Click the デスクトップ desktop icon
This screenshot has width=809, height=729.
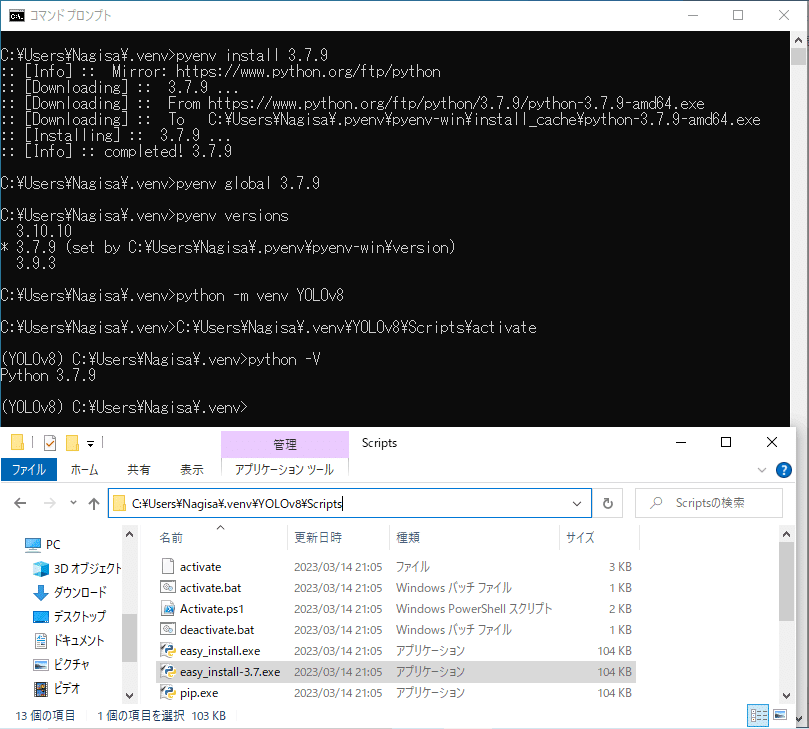(41, 617)
